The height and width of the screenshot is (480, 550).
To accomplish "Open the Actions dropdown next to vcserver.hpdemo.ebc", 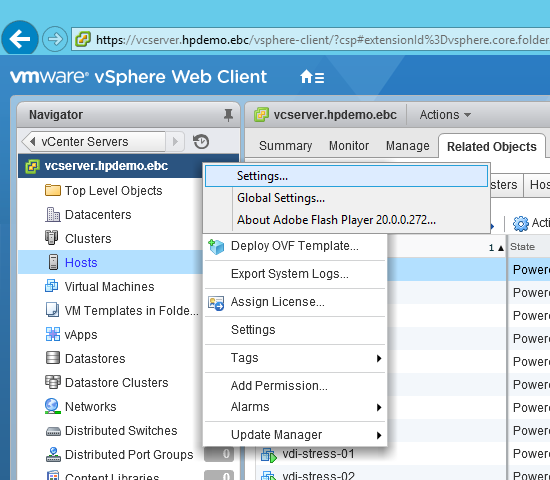I will 445,115.
